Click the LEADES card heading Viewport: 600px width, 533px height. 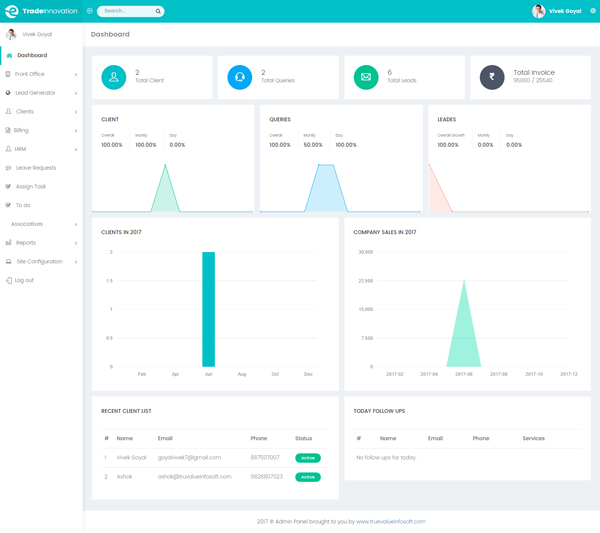click(x=447, y=119)
